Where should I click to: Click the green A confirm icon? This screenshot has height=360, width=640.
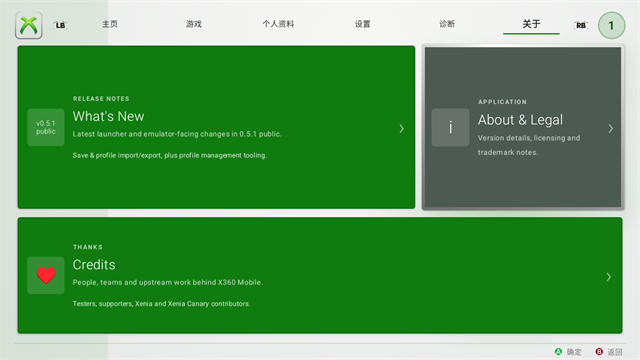pyautogui.click(x=558, y=351)
